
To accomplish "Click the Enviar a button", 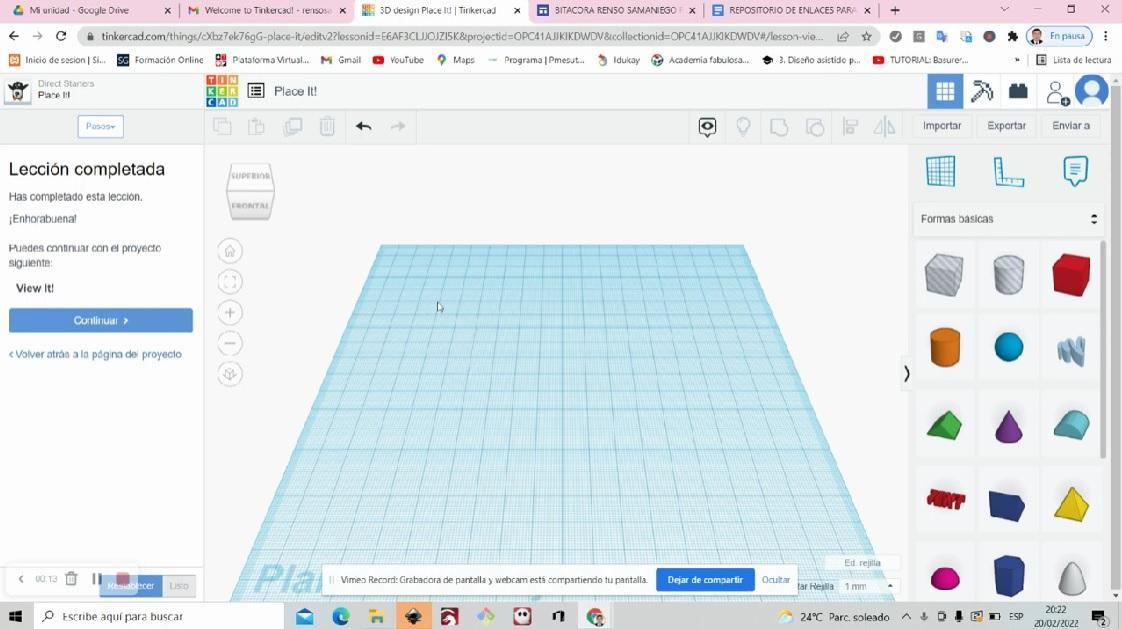I will tap(1071, 126).
